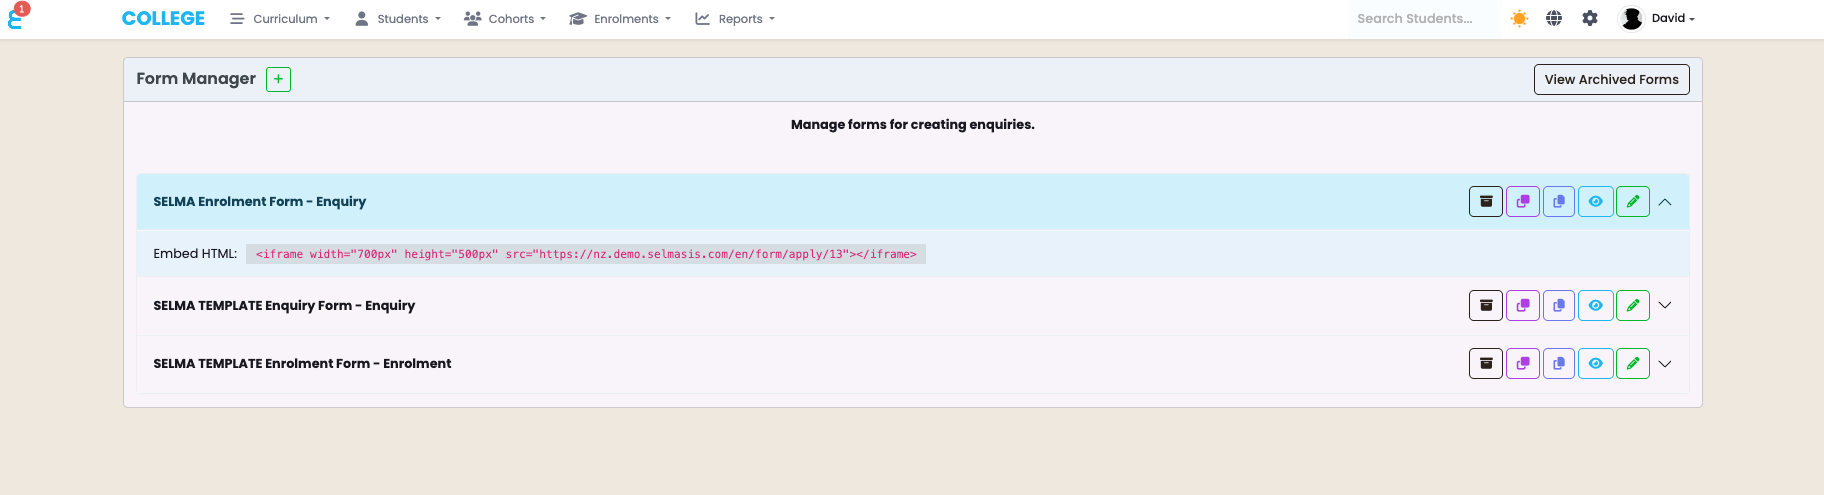
Task: Expand the SELMA TEMPLATE Enquiry Form row
Action: 1665,306
